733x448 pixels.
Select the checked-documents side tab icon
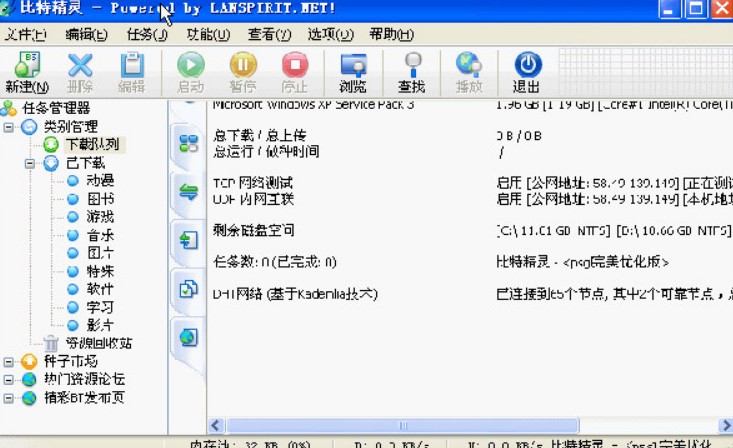click(189, 289)
